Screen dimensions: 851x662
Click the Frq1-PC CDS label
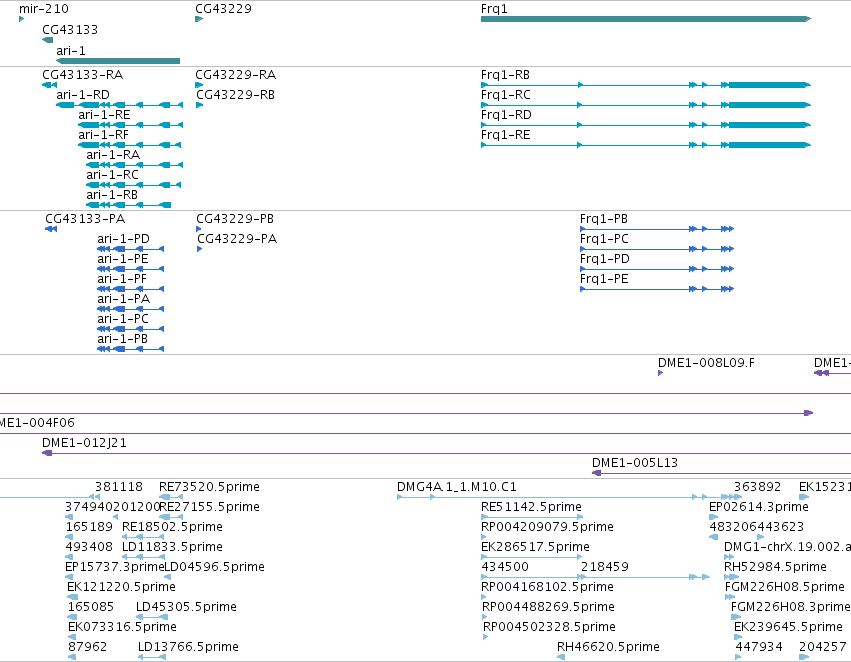[x=604, y=239]
